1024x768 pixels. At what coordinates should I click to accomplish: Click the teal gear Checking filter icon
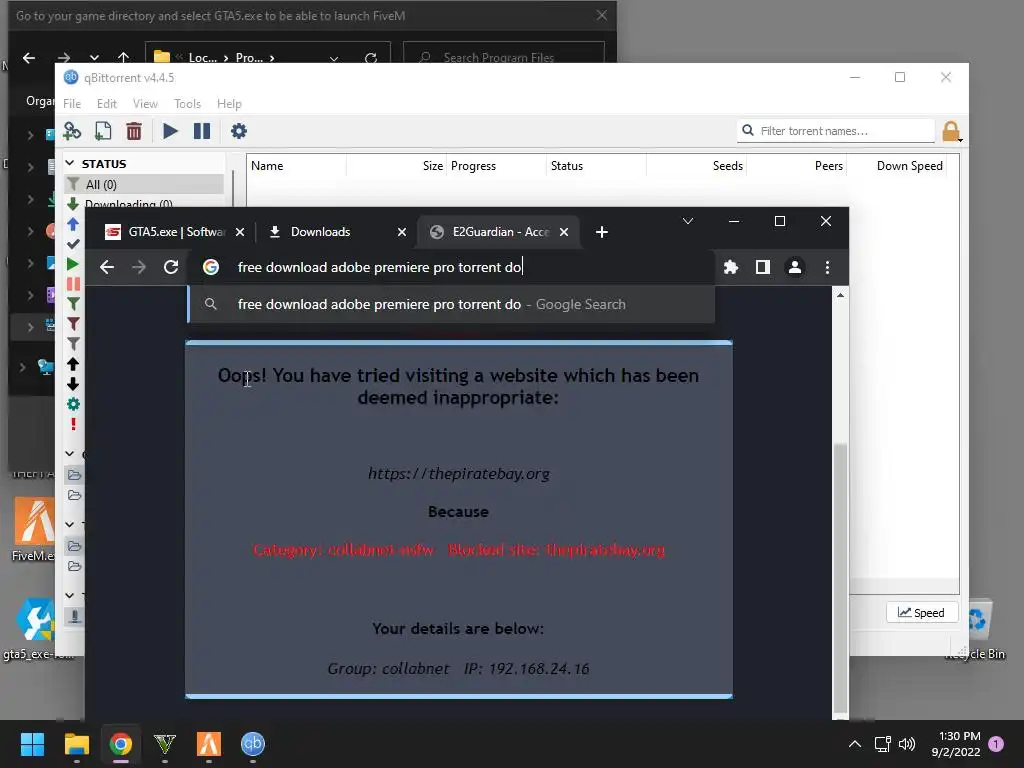73,404
